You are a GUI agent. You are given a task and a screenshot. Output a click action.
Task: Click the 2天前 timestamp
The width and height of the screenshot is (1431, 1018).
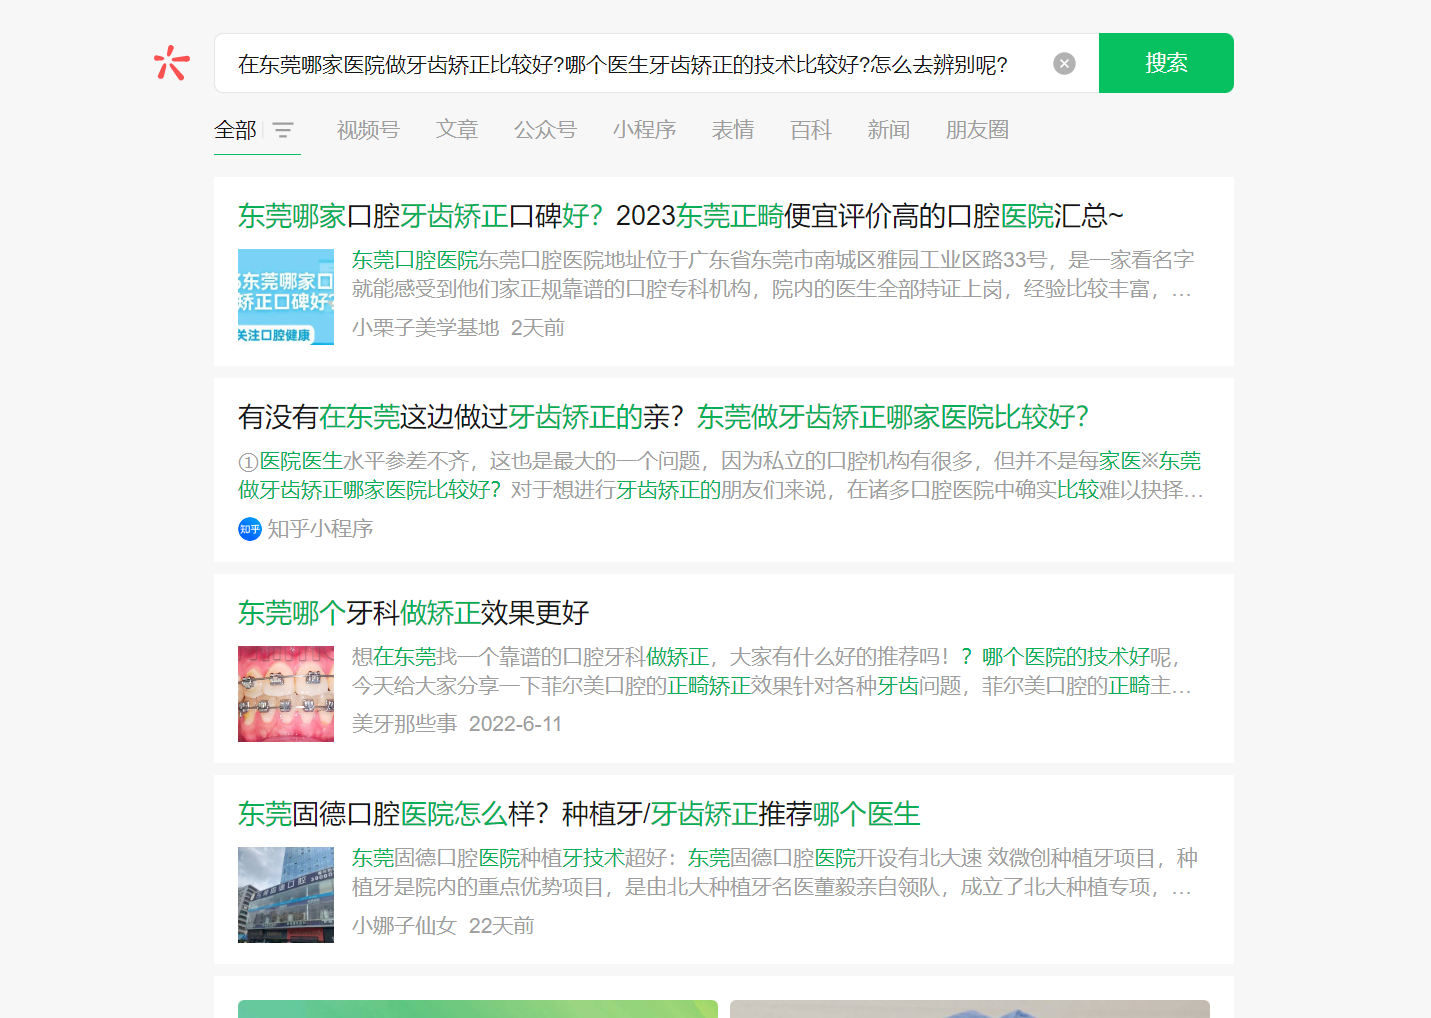(x=538, y=328)
